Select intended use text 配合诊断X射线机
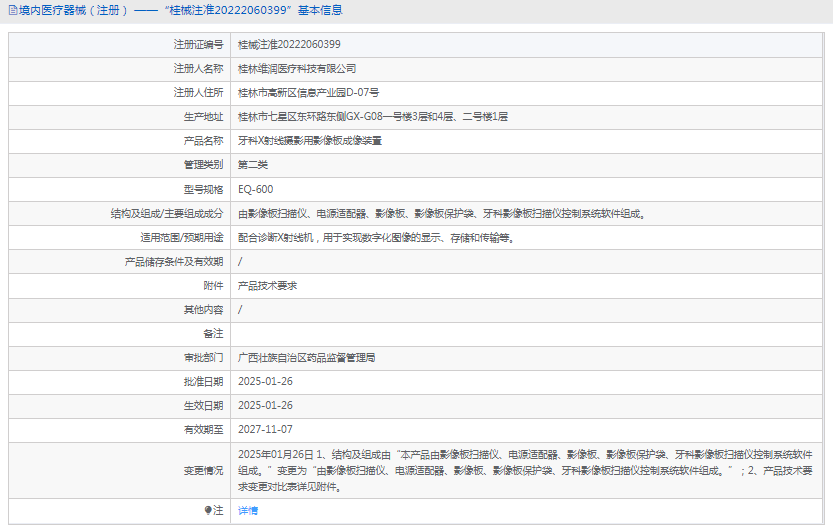Viewport: 833px width, 531px height. 376,237
